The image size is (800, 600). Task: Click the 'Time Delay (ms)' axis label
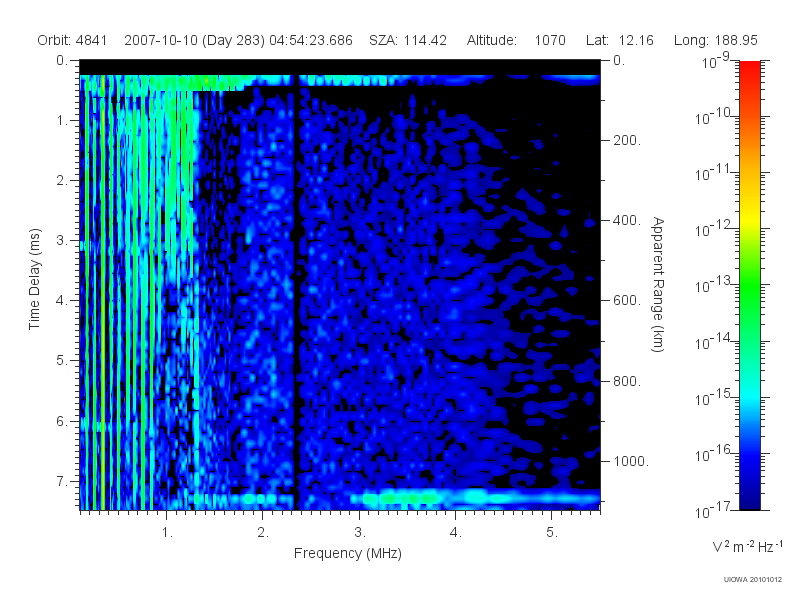34,279
